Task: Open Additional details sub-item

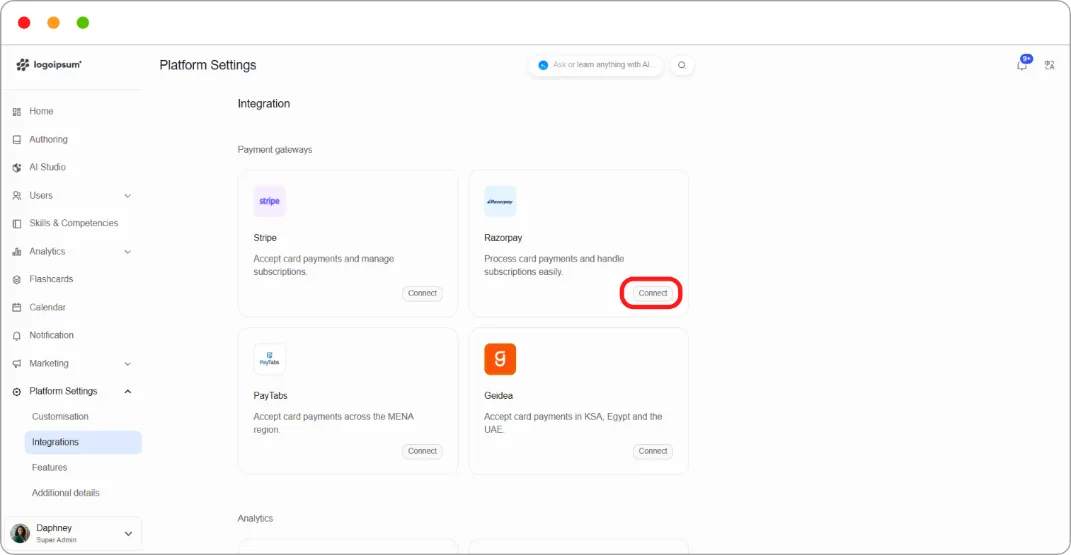Action: pyautogui.click(x=66, y=493)
